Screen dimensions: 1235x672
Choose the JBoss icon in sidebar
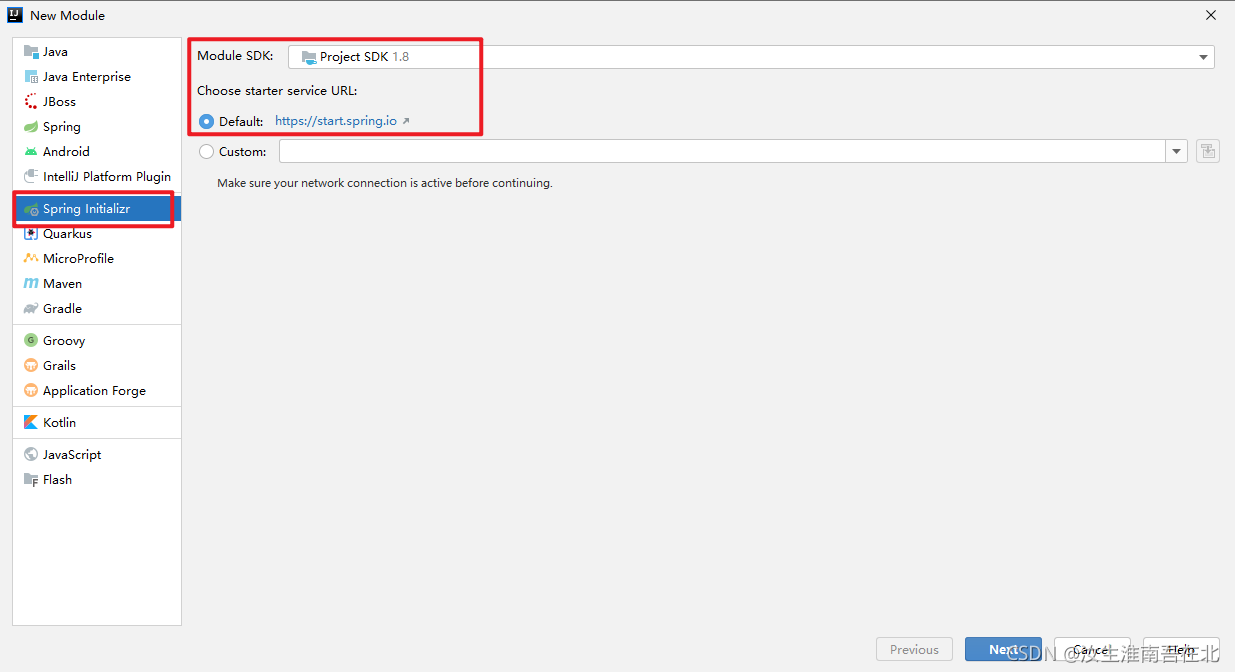[x=31, y=102]
